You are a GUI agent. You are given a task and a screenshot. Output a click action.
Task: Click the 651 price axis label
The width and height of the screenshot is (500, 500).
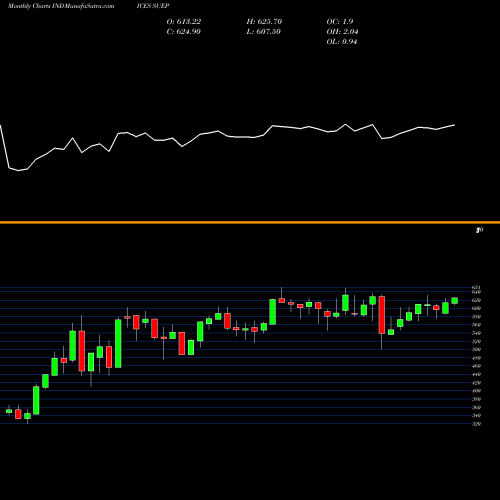(476, 287)
